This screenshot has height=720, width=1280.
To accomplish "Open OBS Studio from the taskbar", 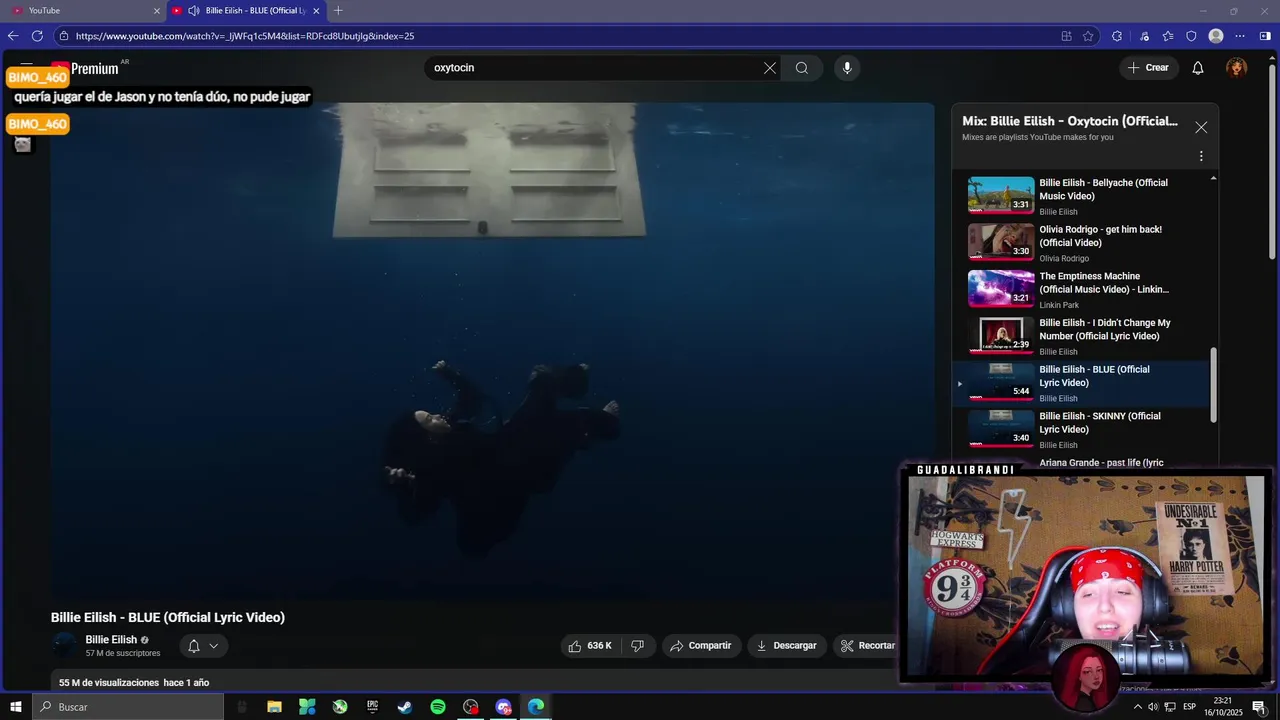I will (x=471, y=707).
